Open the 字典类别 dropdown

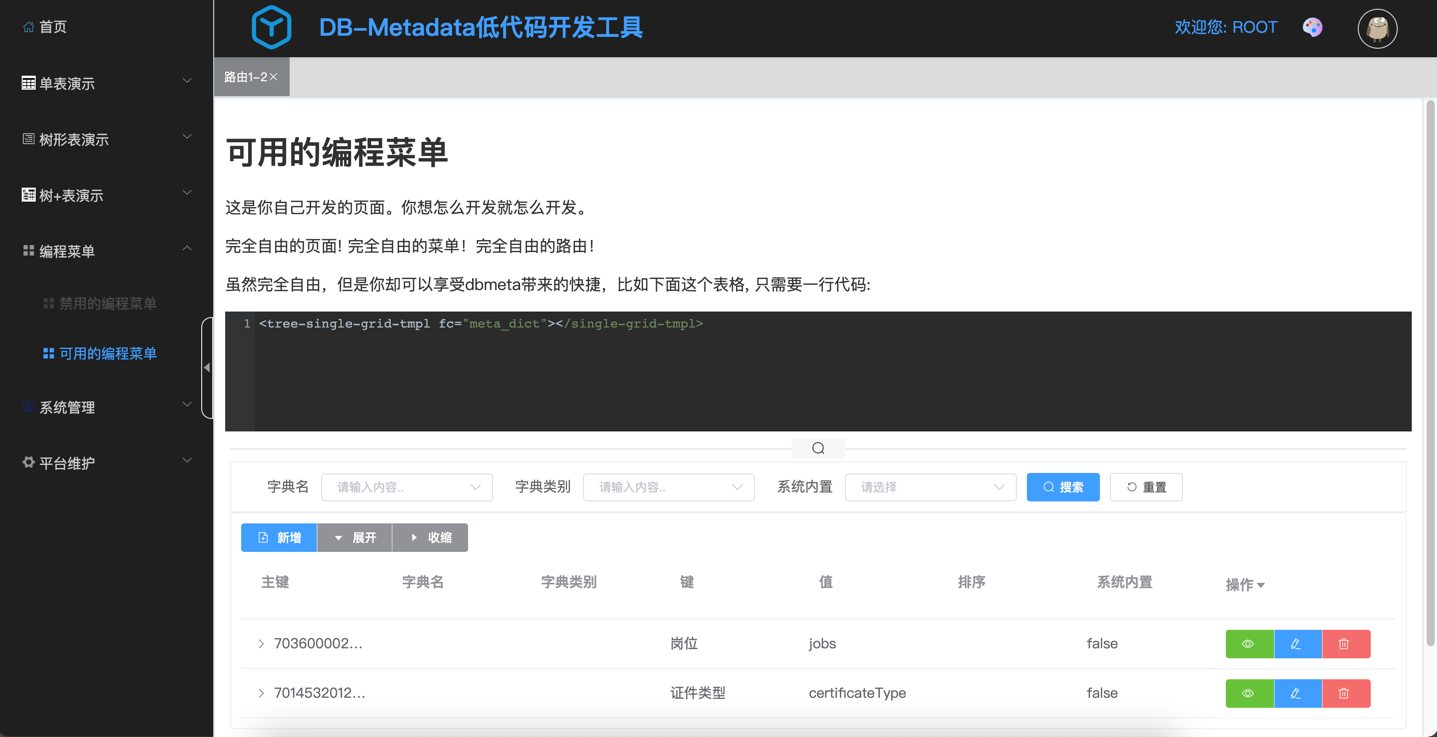pos(668,487)
